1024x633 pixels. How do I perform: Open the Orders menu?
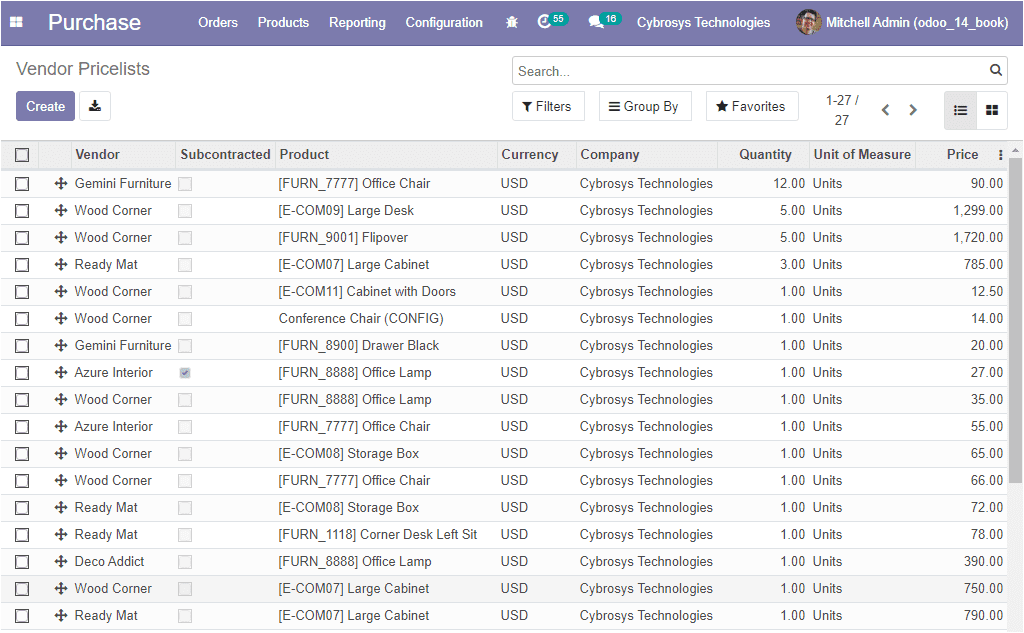click(x=218, y=22)
